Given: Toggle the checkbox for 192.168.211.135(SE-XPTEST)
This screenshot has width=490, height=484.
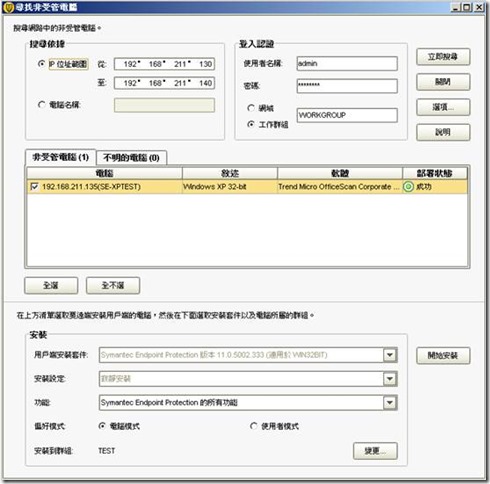Looking at the screenshot, I should (34, 187).
